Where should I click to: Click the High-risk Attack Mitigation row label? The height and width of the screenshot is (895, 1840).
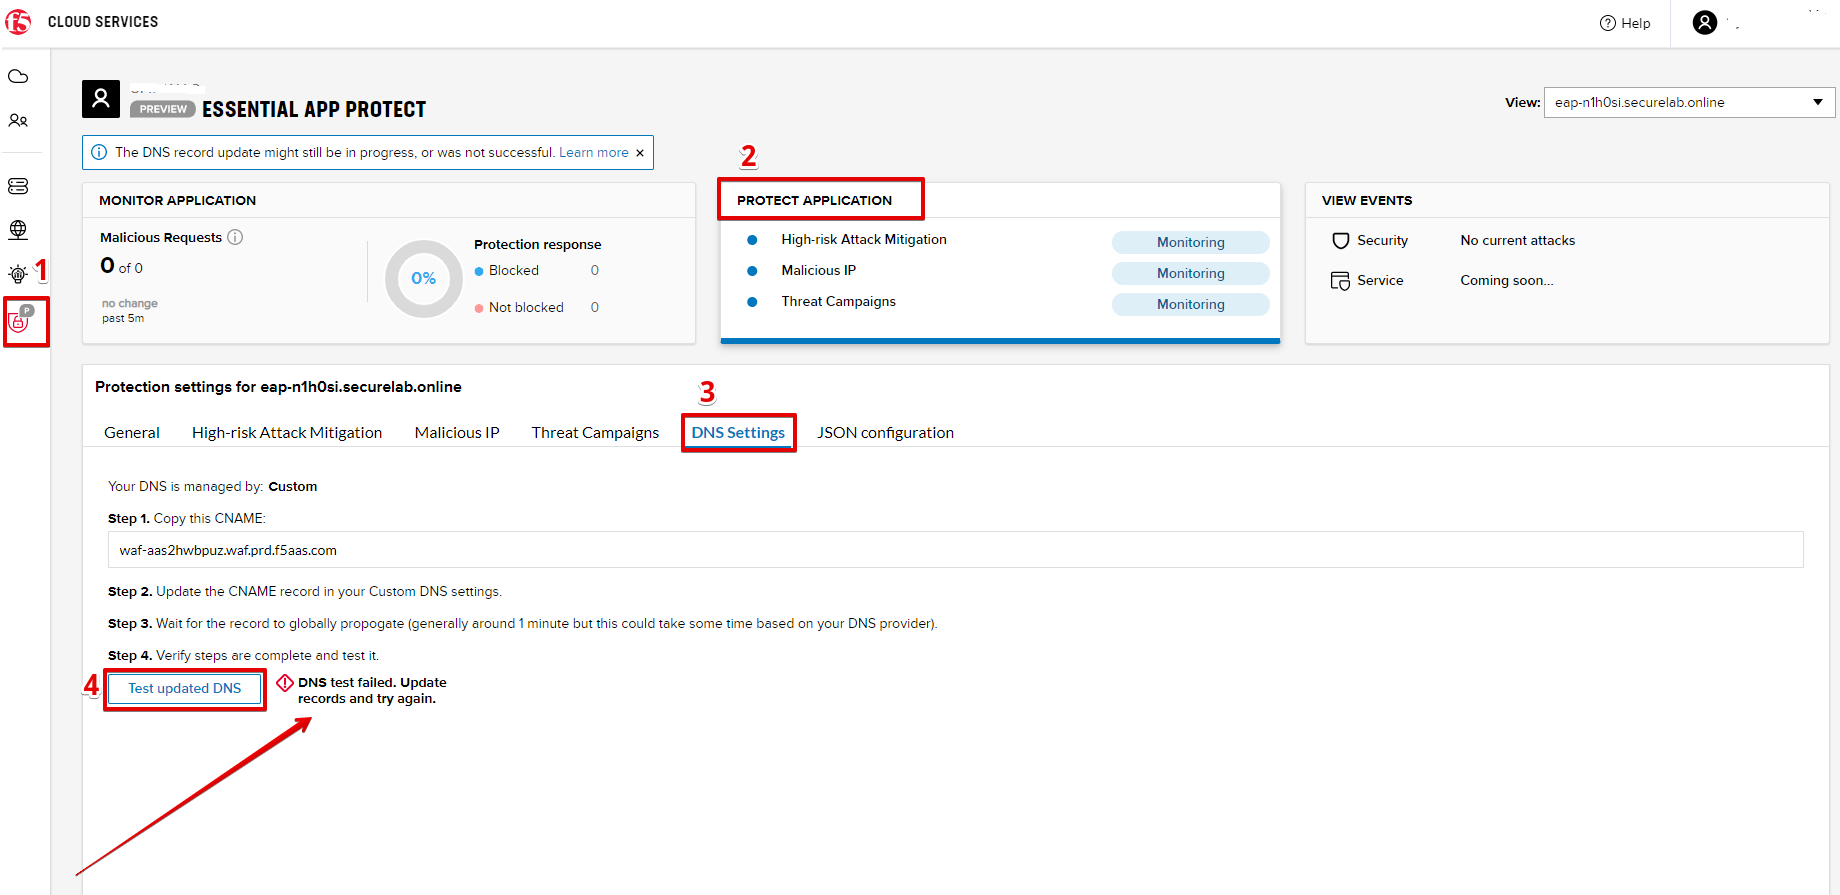pos(864,239)
